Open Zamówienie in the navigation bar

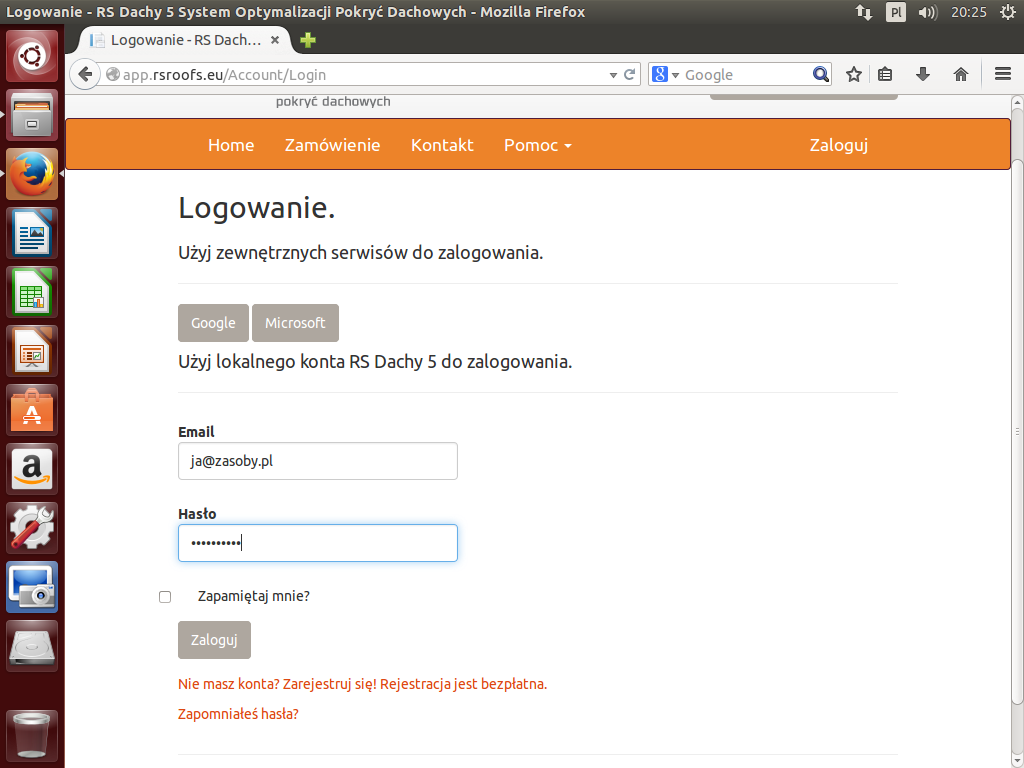[332, 145]
